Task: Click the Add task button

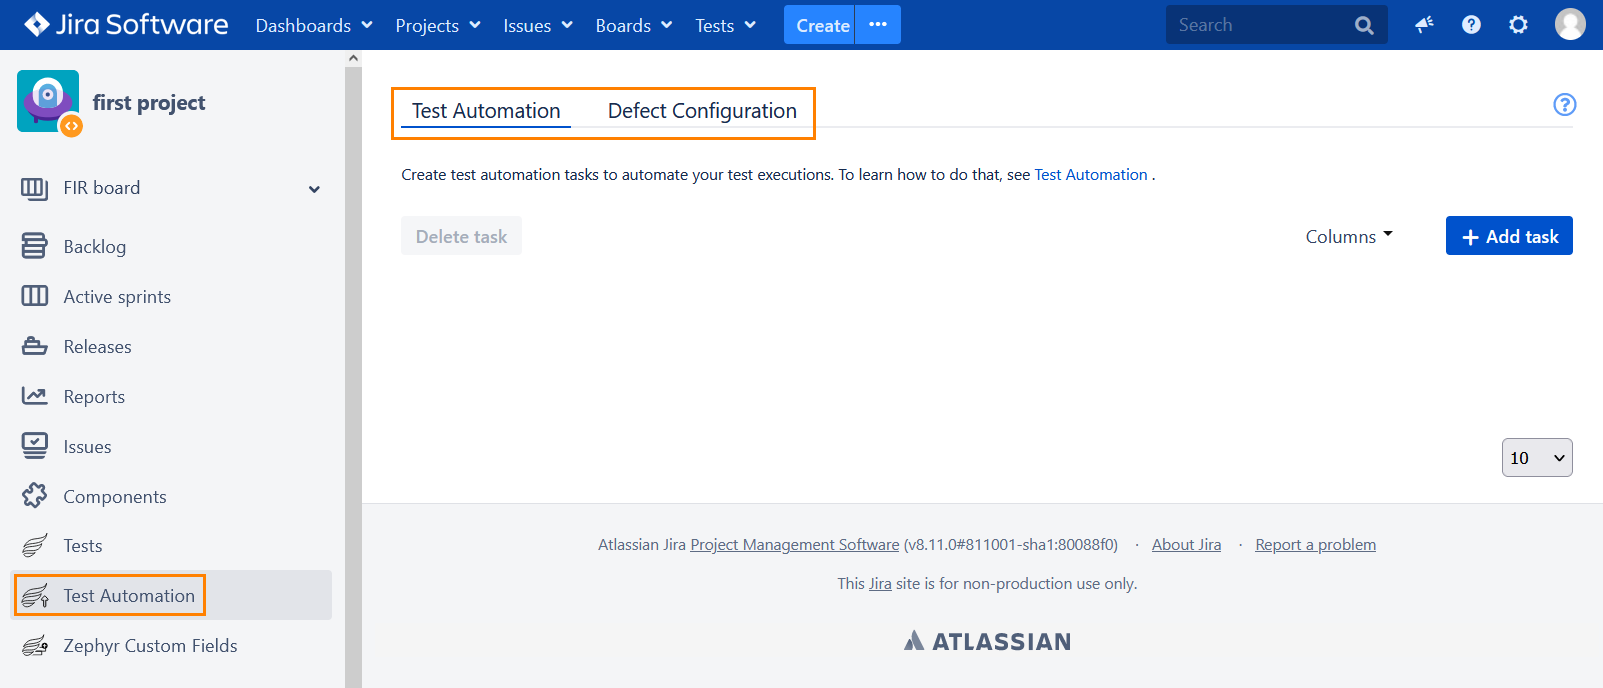Action: pos(1509,236)
